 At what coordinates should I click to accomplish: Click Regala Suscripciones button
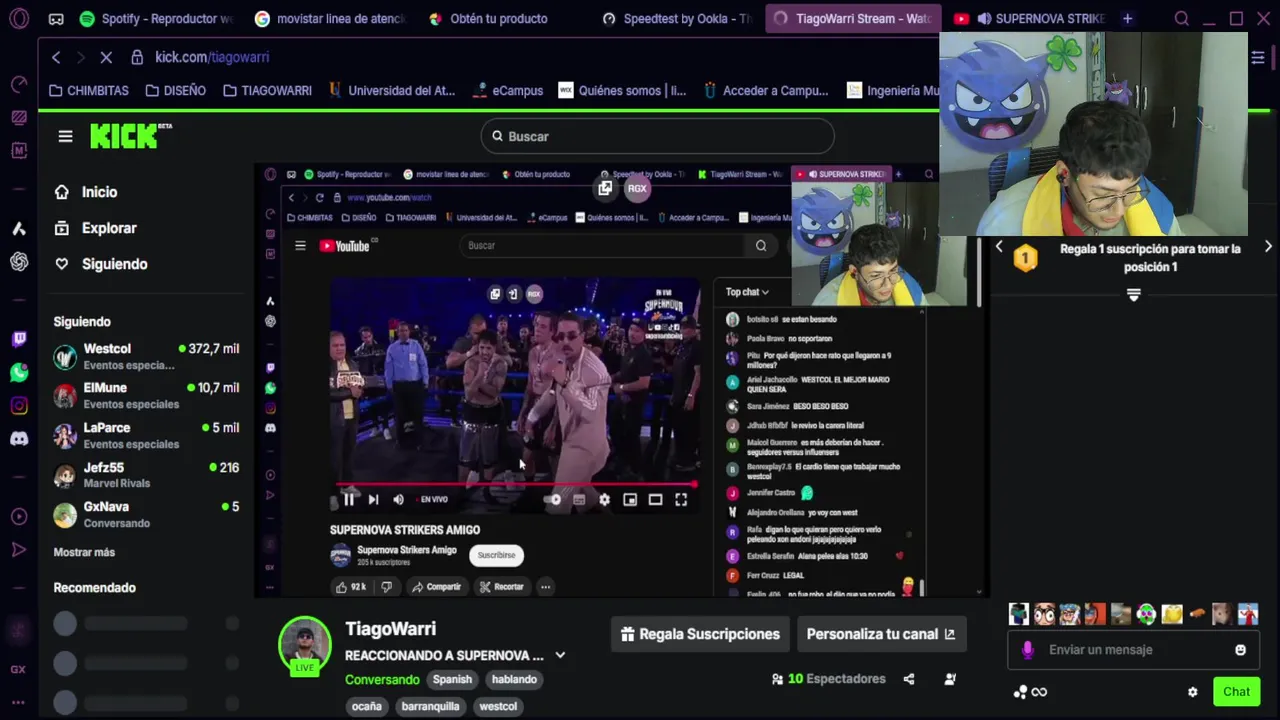click(700, 634)
